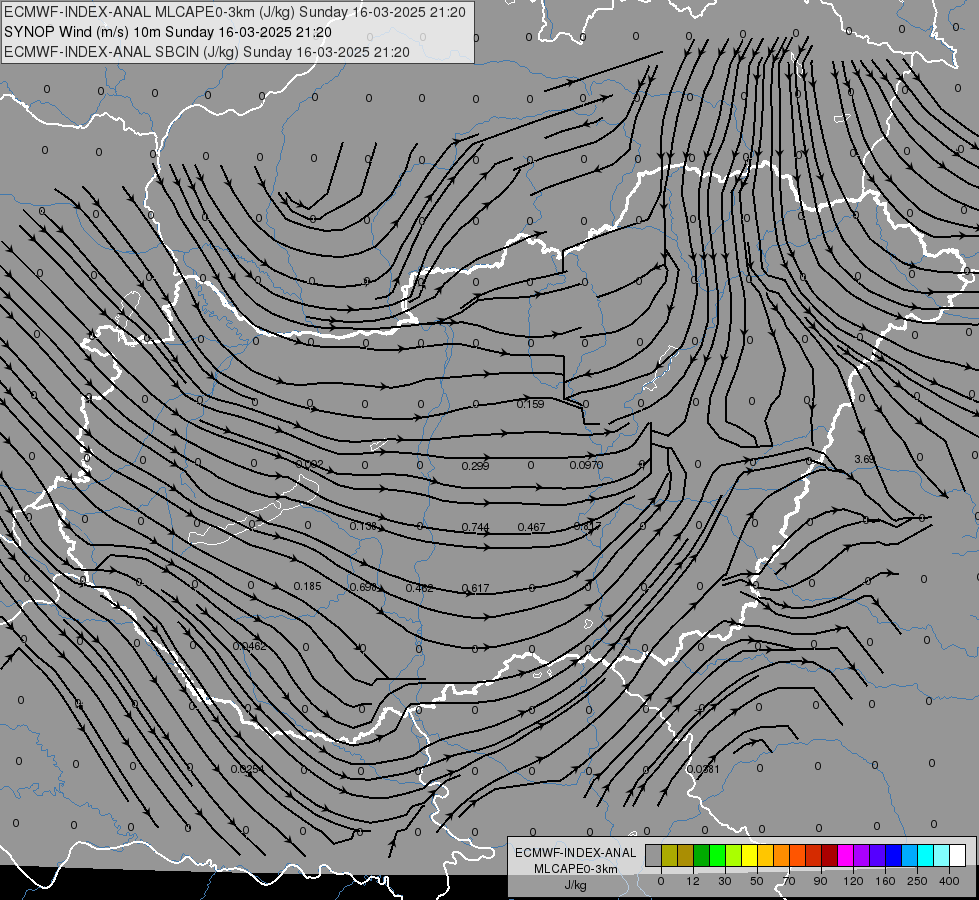Click the map value '0.0381'
The image size is (979, 900).
click(x=703, y=769)
